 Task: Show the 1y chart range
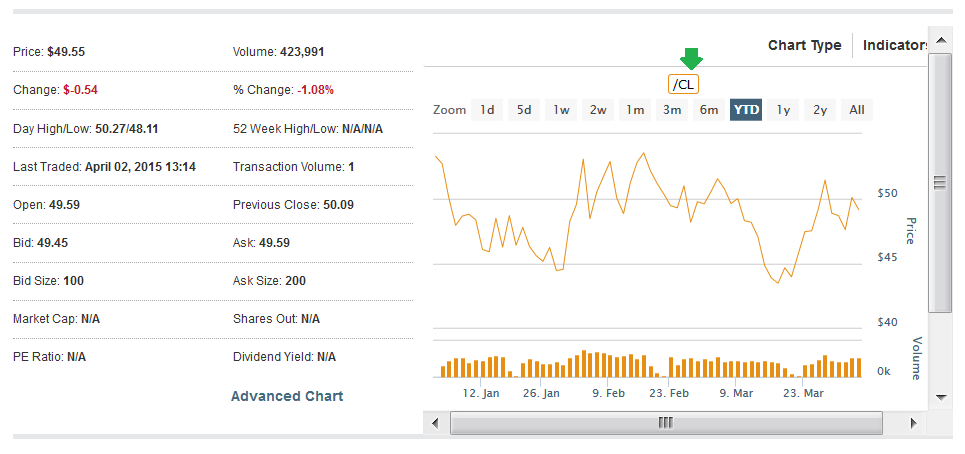click(783, 110)
